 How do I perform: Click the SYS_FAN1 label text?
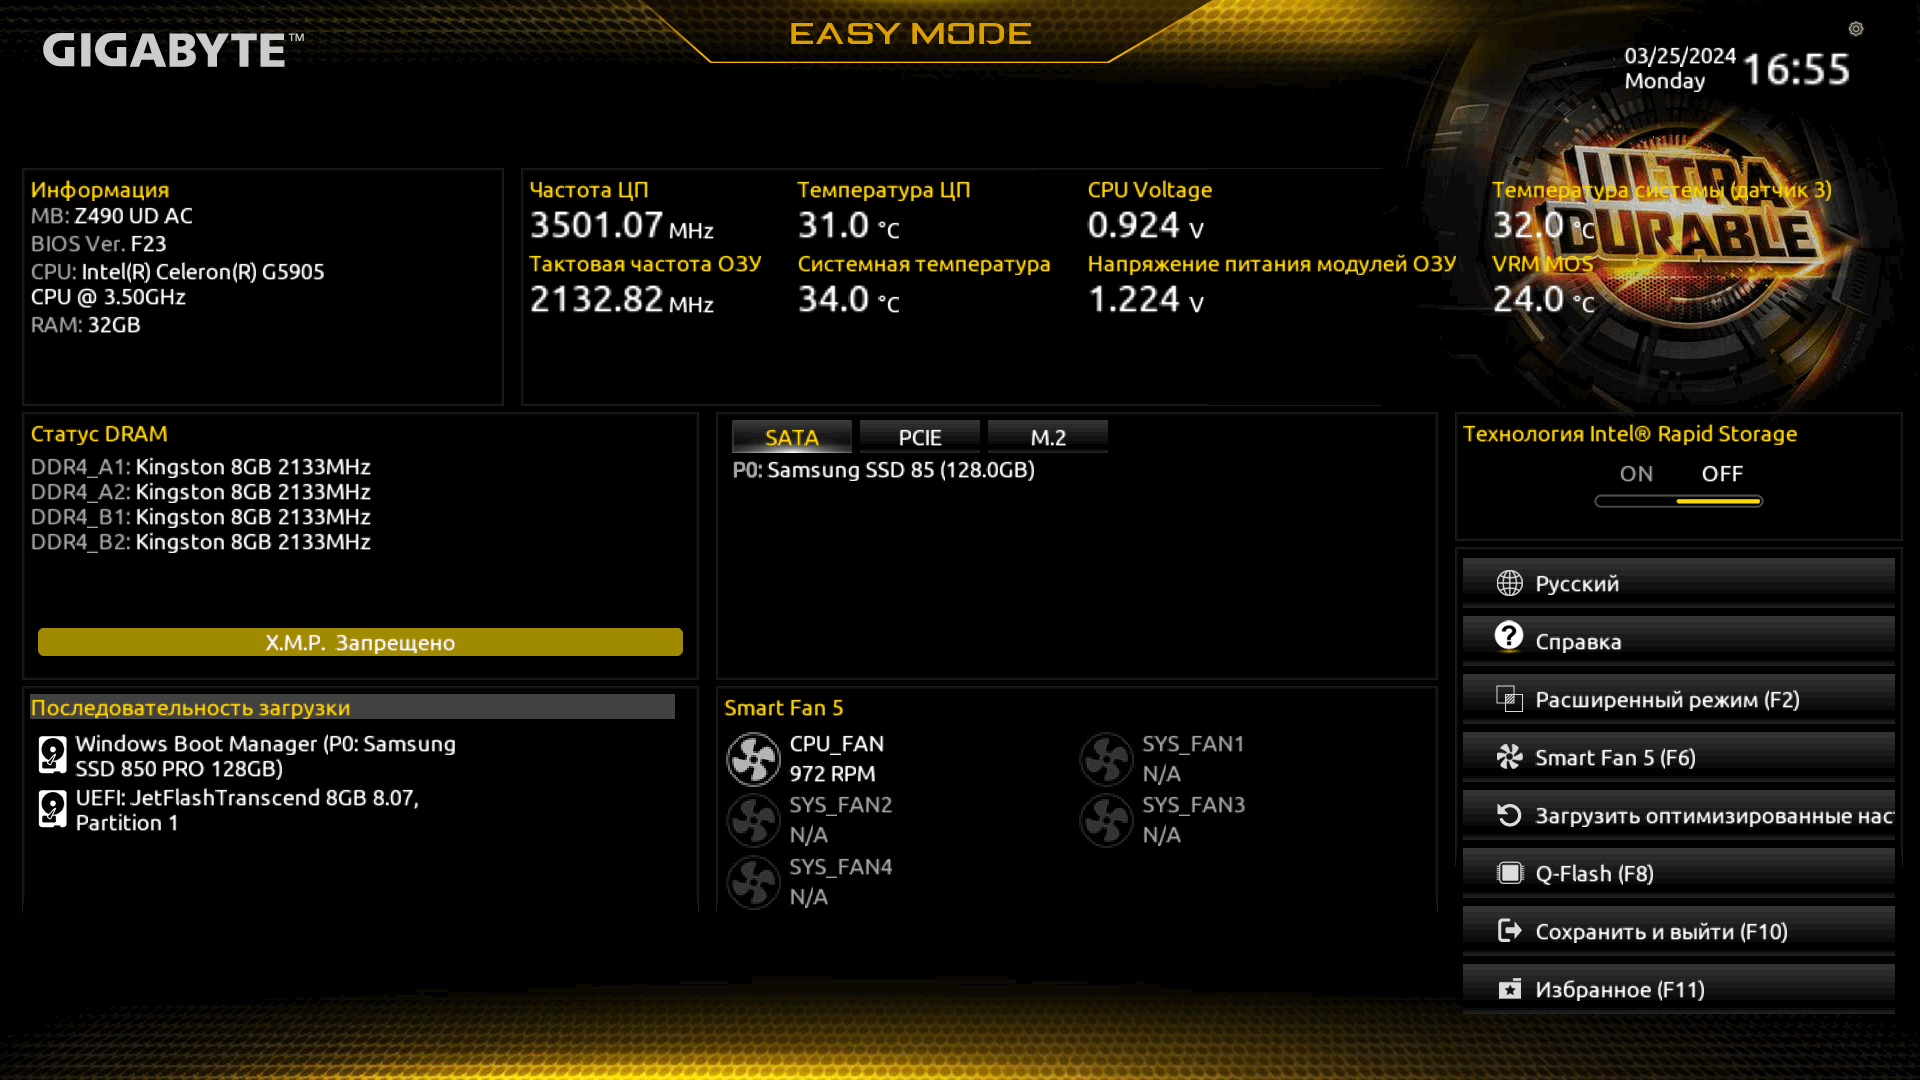point(1193,744)
